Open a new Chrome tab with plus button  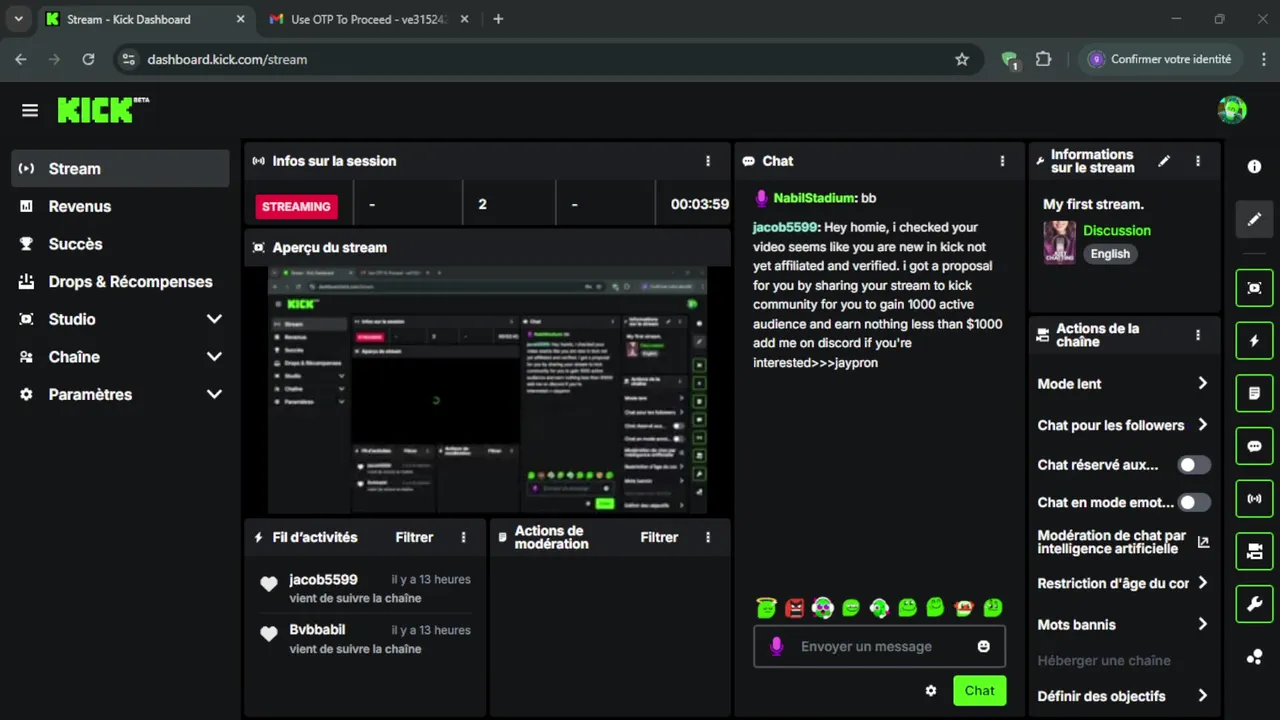498,19
